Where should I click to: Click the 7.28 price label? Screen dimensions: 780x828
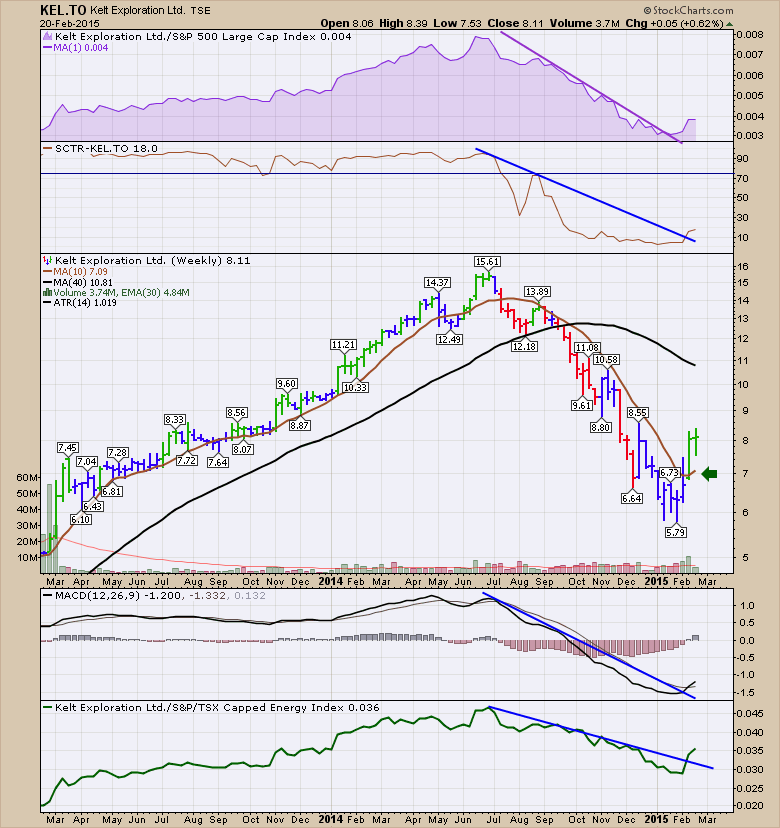tap(117, 453)
